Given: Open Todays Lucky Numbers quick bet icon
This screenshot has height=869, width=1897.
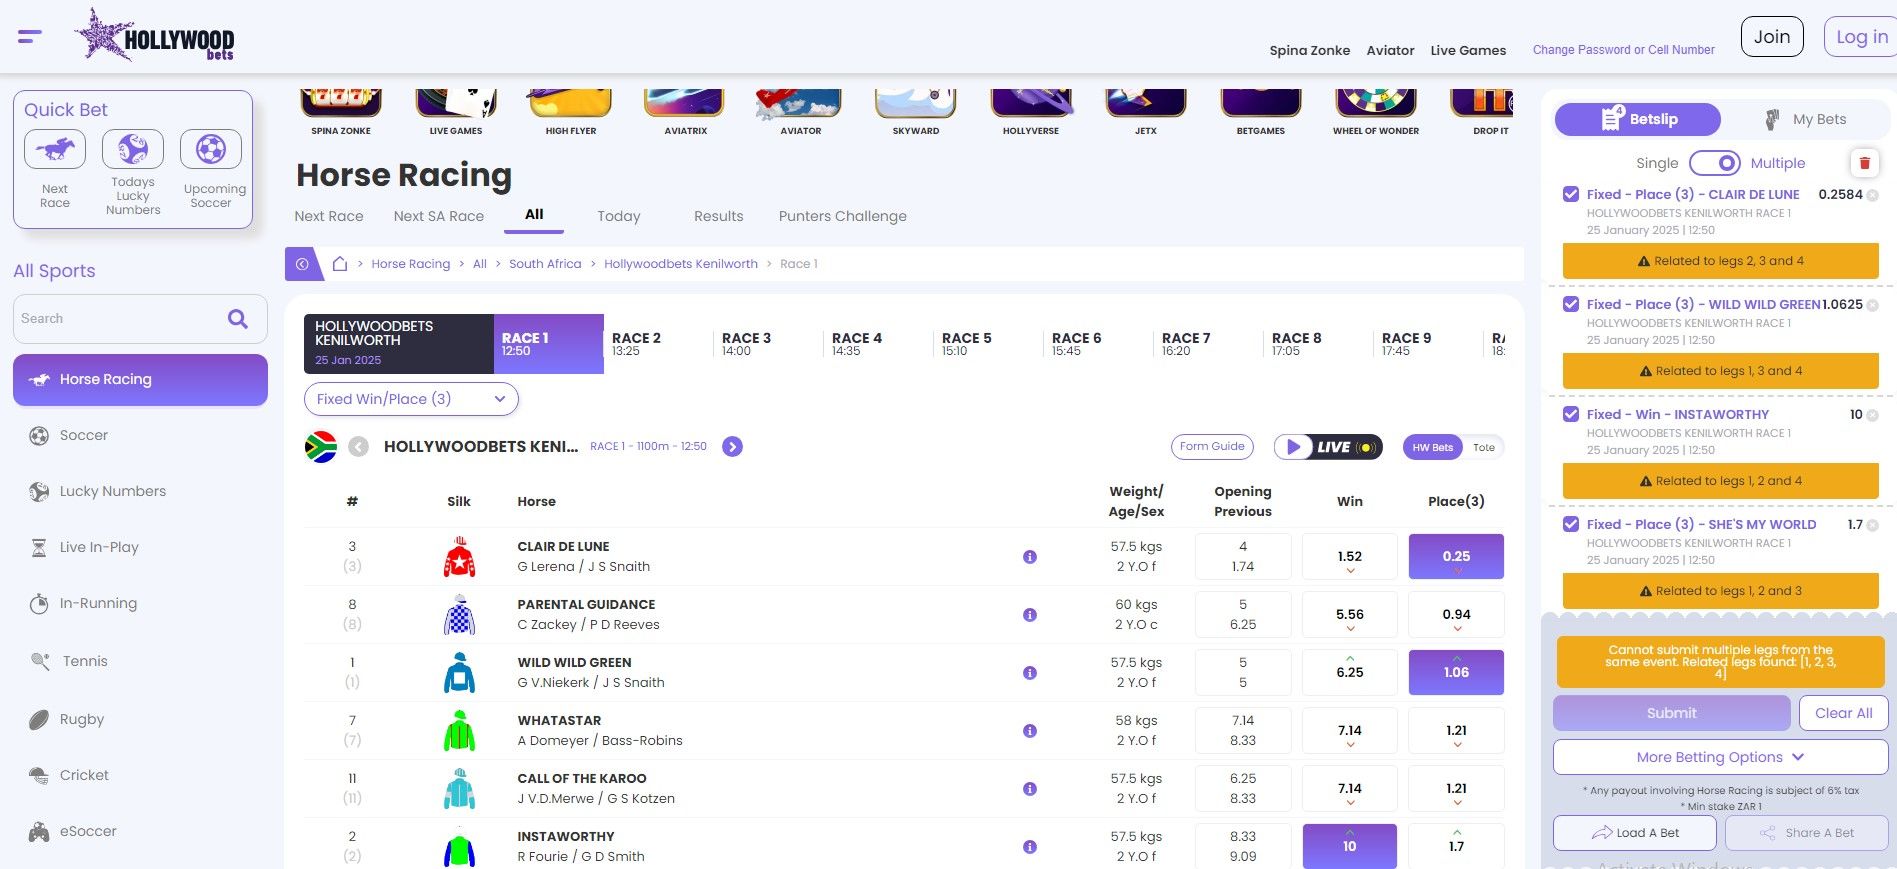Looking at the screenshot, I should (x=132, y=150).
